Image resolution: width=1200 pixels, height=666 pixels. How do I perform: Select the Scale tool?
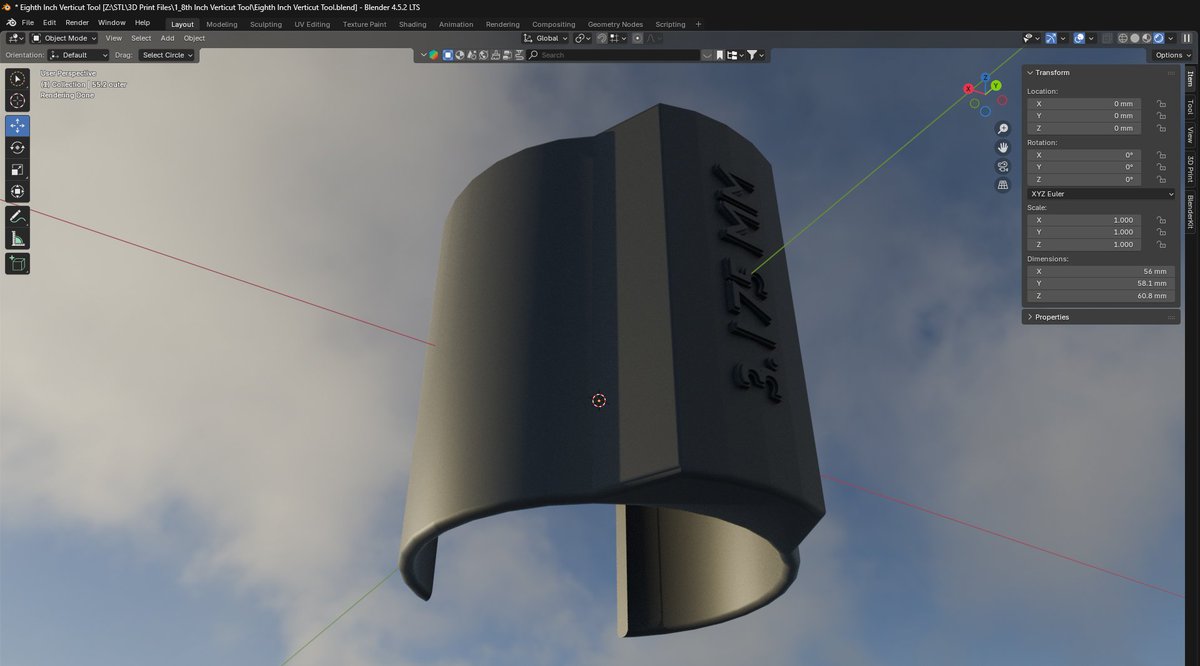(x=18, y=170)
